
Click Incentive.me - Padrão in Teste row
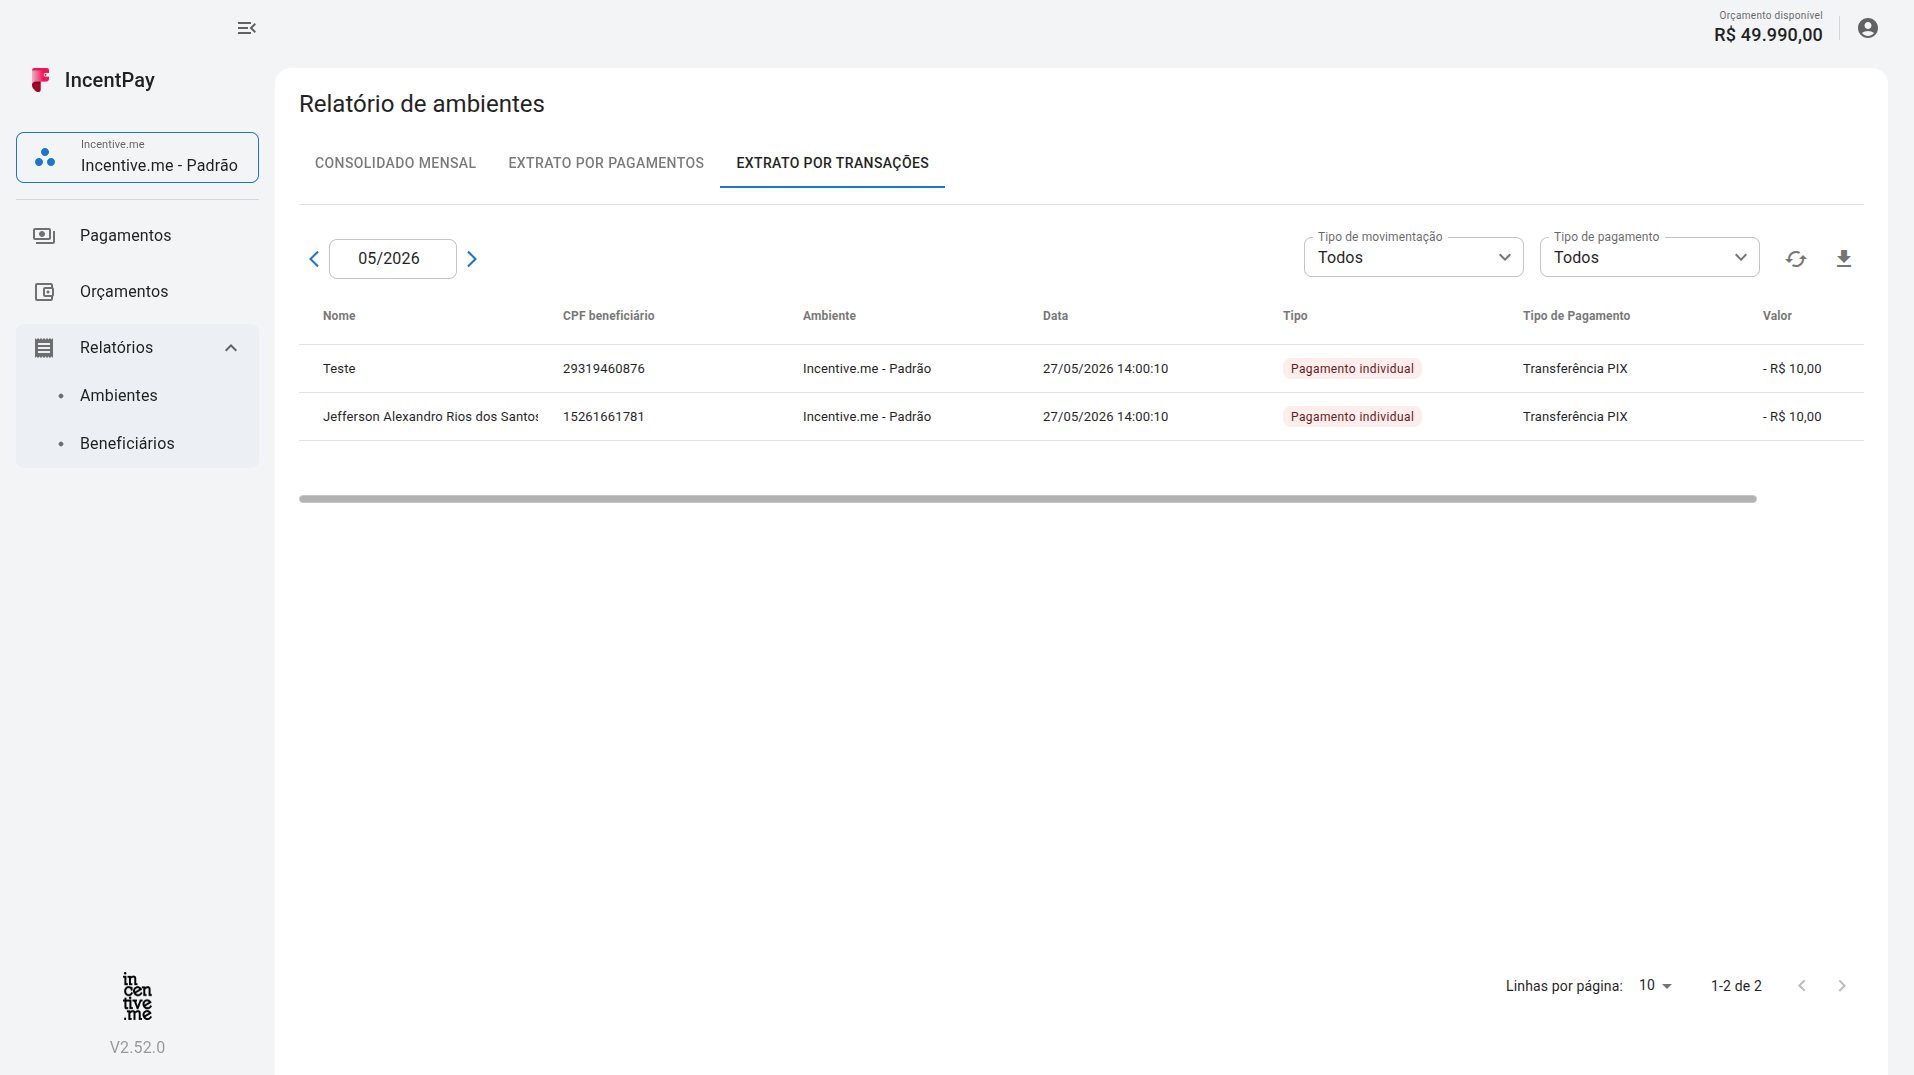pos(867,369)
